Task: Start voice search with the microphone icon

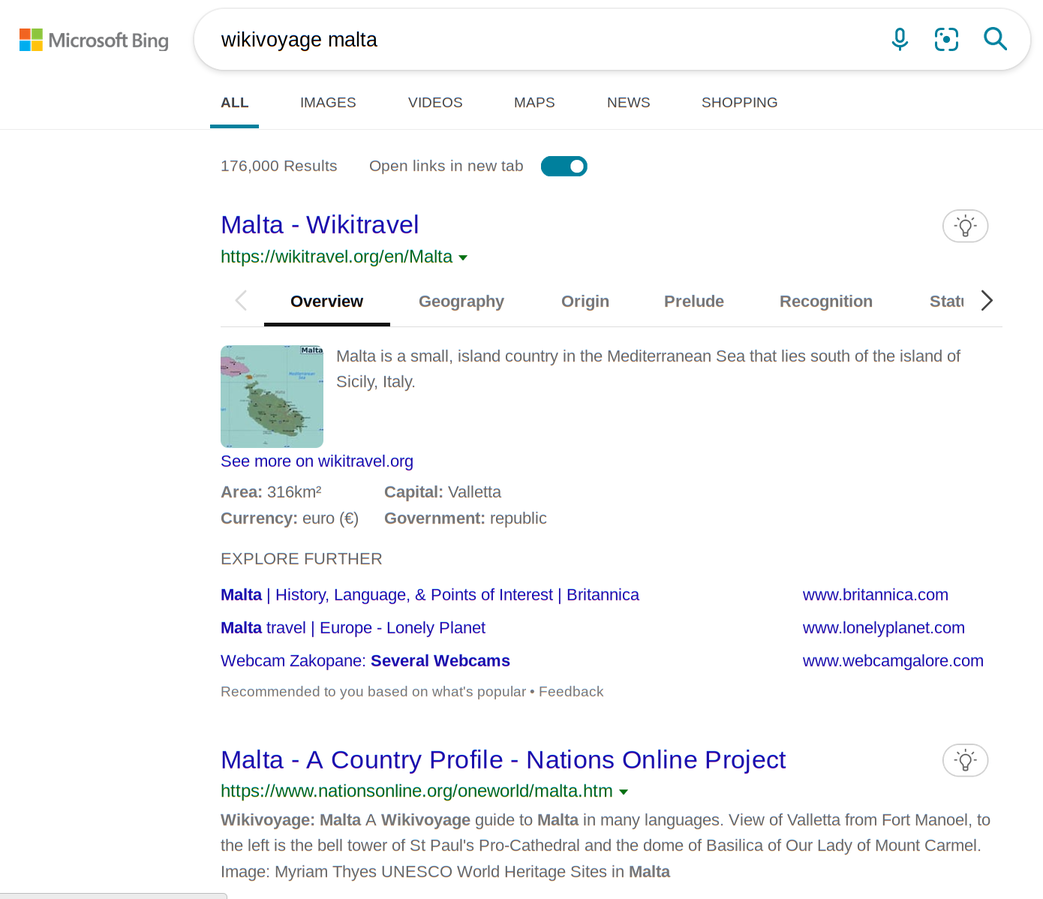Action: [899, 39]
